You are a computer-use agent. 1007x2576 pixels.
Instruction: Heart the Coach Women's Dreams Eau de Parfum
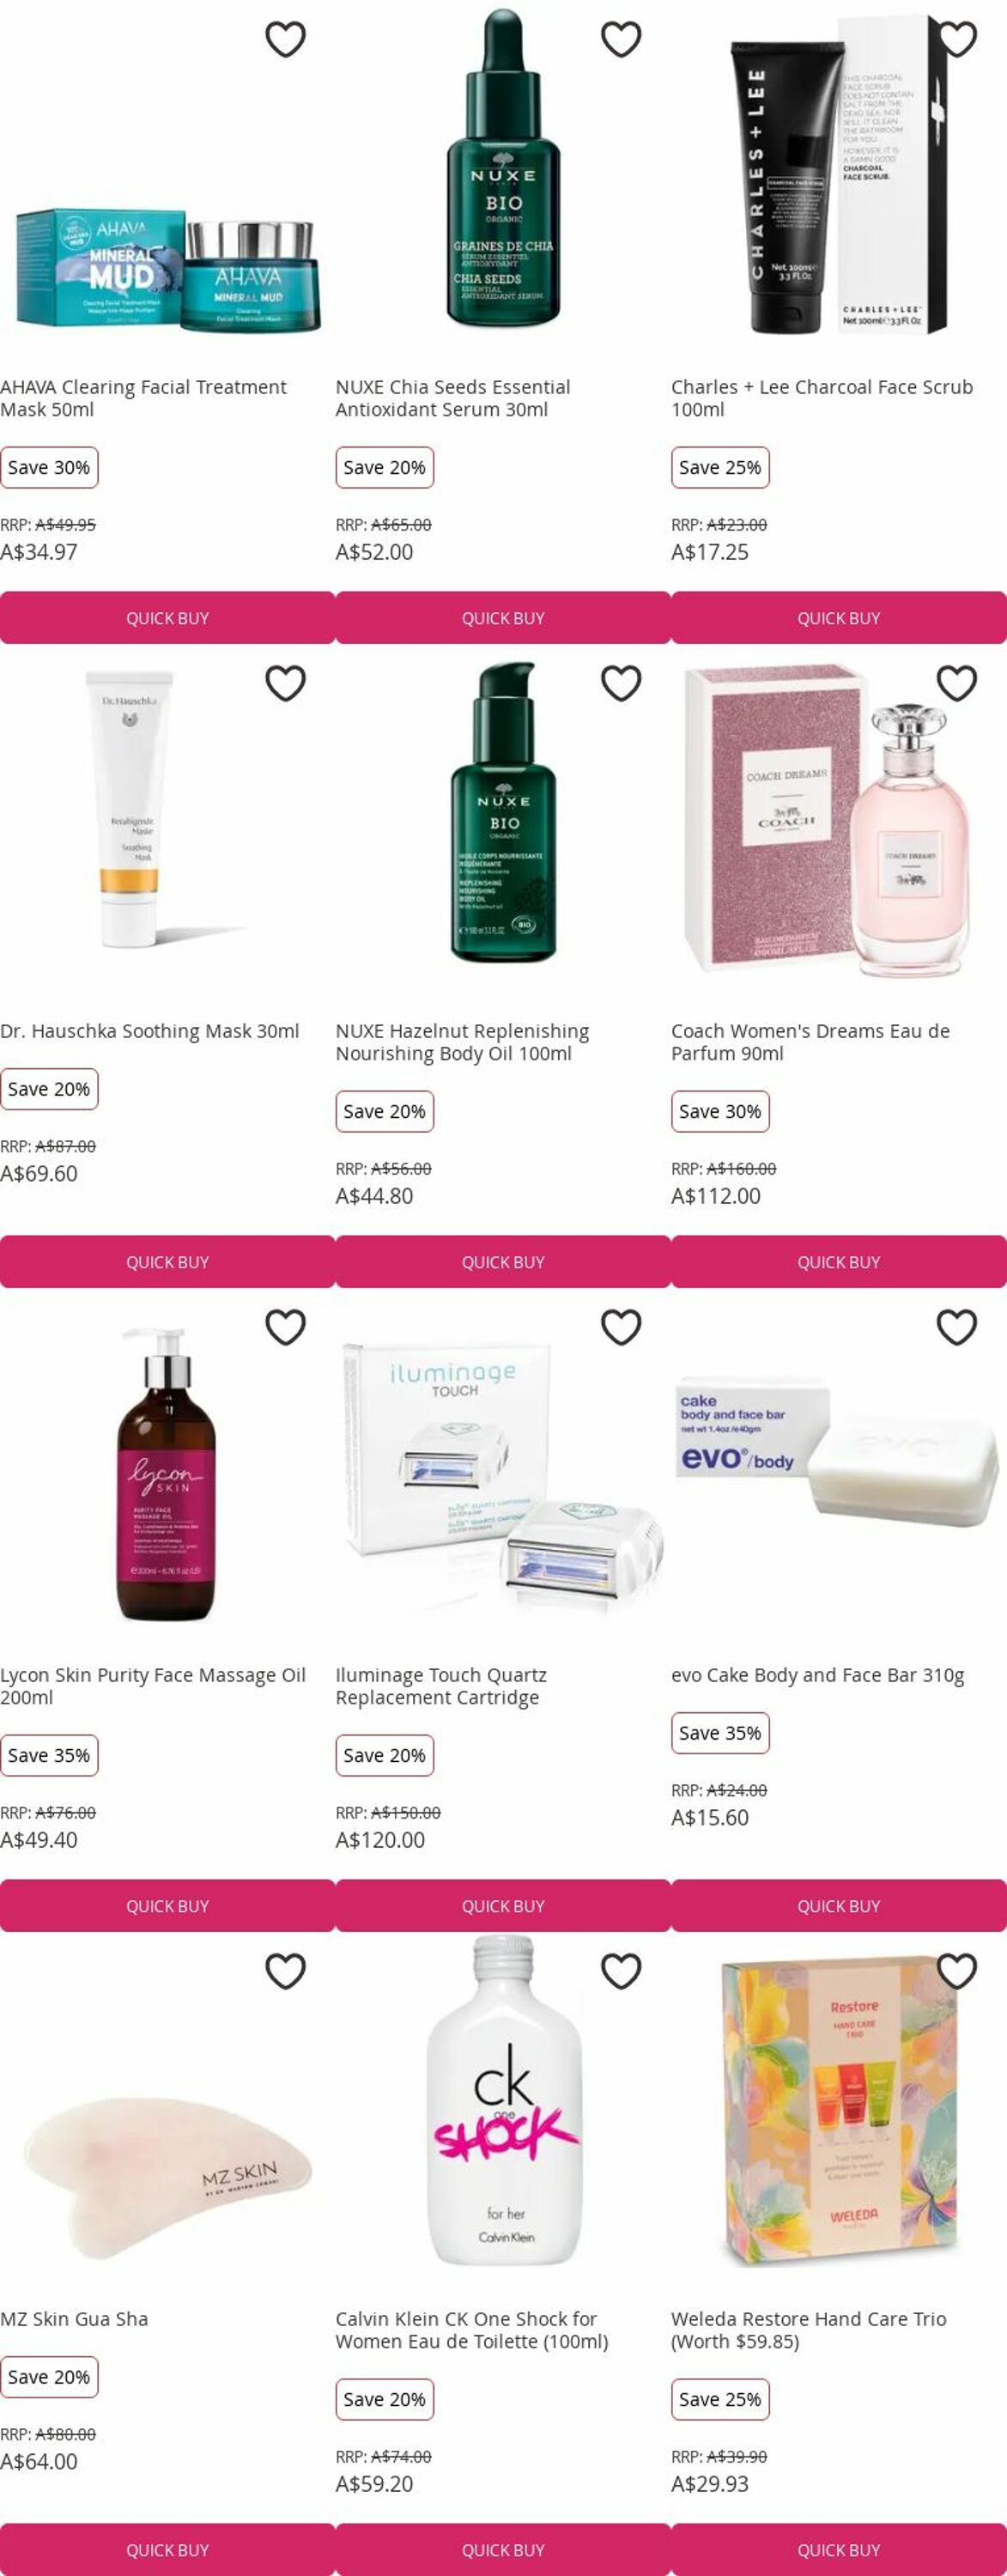(x=957, y=684)
